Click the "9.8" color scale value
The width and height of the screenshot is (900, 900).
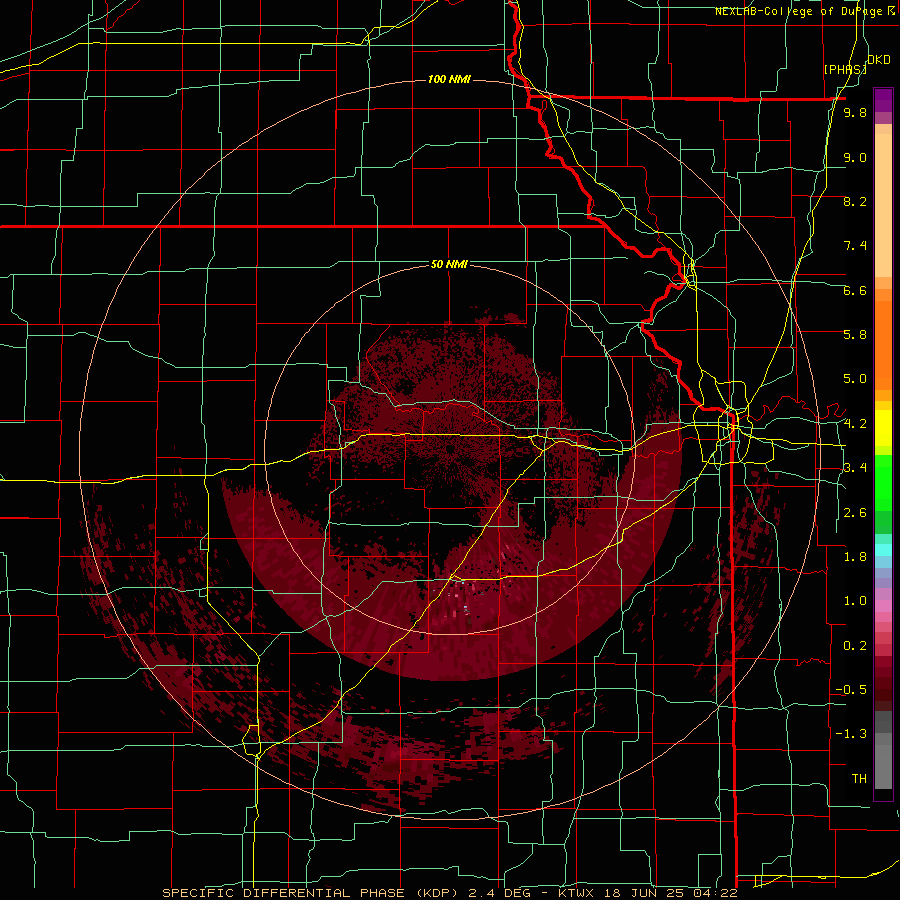(855, 113)
